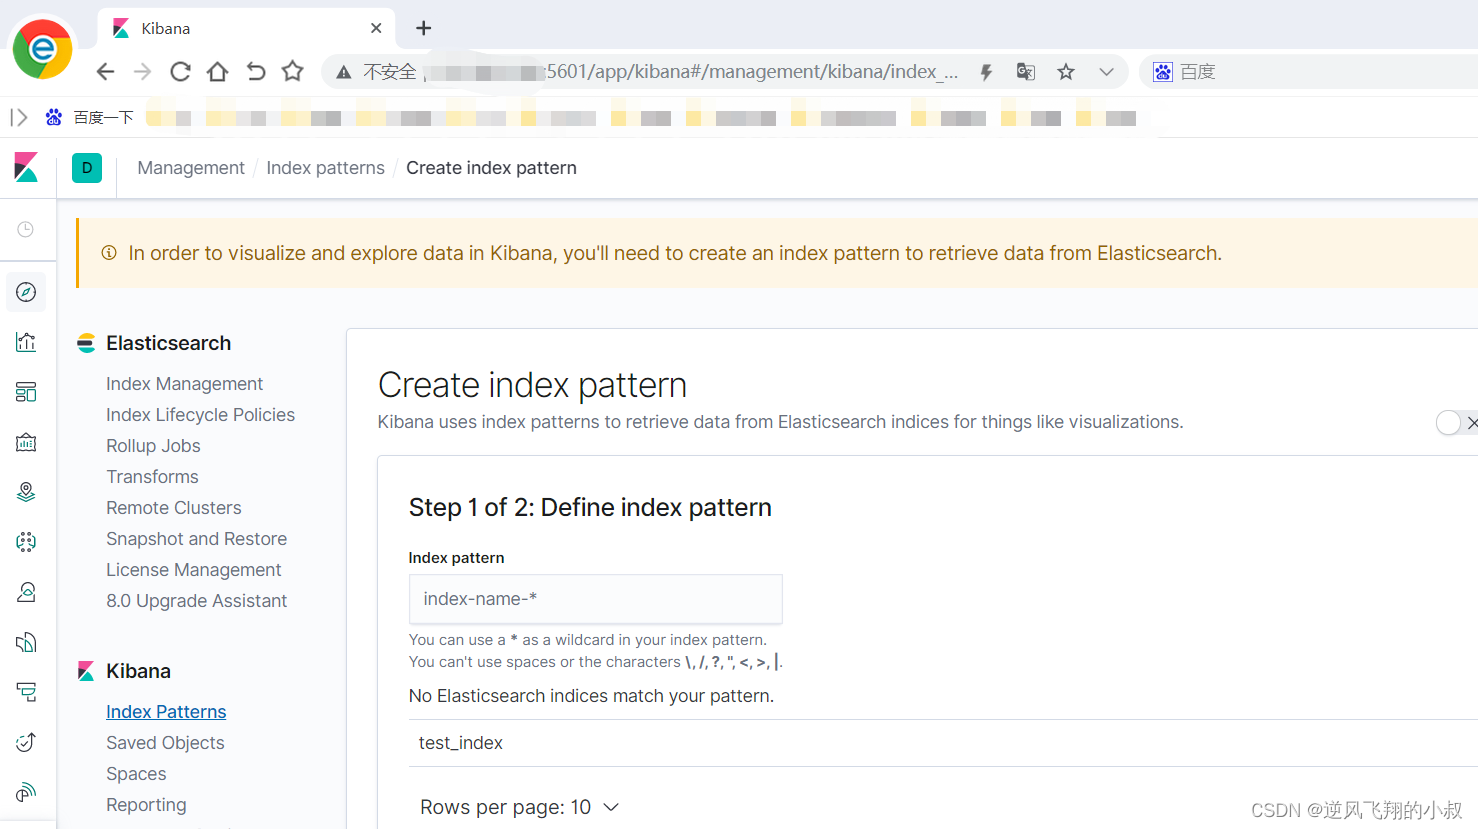Switch to the Kibana browser tab
This screenshot has height=829, width=1478.
click(165, 27)
